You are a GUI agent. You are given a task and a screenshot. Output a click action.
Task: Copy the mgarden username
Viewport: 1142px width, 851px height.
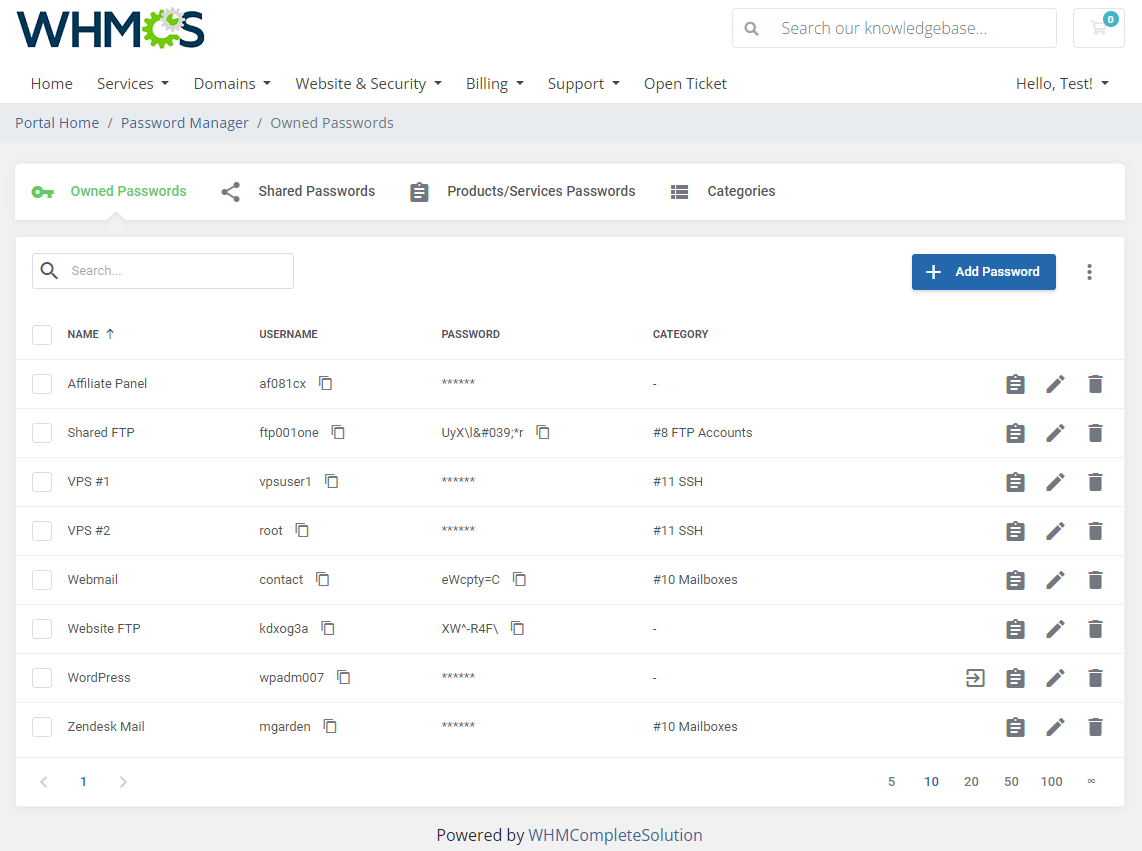coord(330,726)
